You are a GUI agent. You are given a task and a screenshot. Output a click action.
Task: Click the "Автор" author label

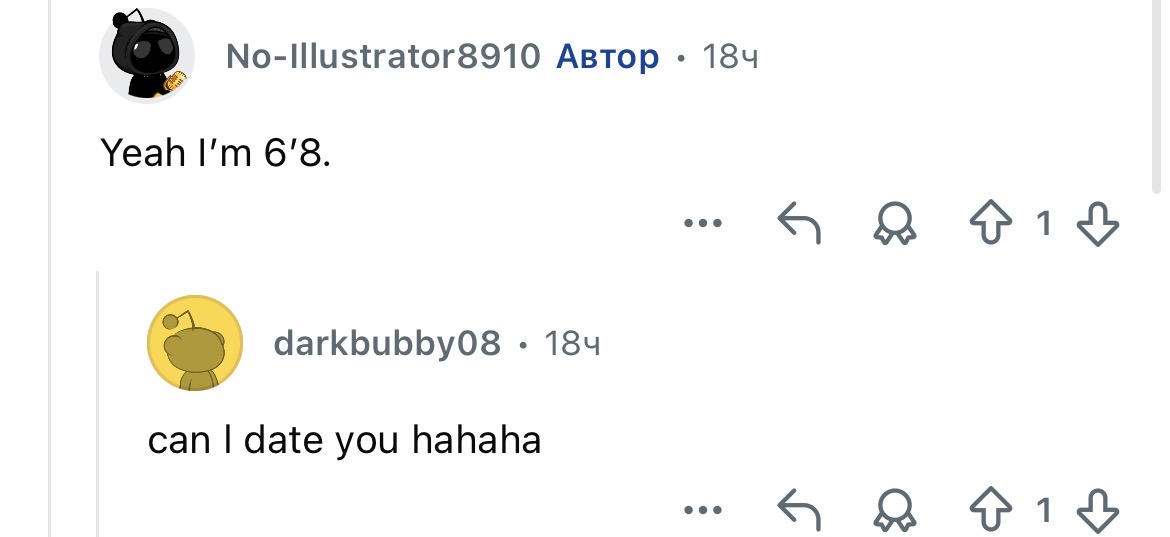tap(607, 57)
